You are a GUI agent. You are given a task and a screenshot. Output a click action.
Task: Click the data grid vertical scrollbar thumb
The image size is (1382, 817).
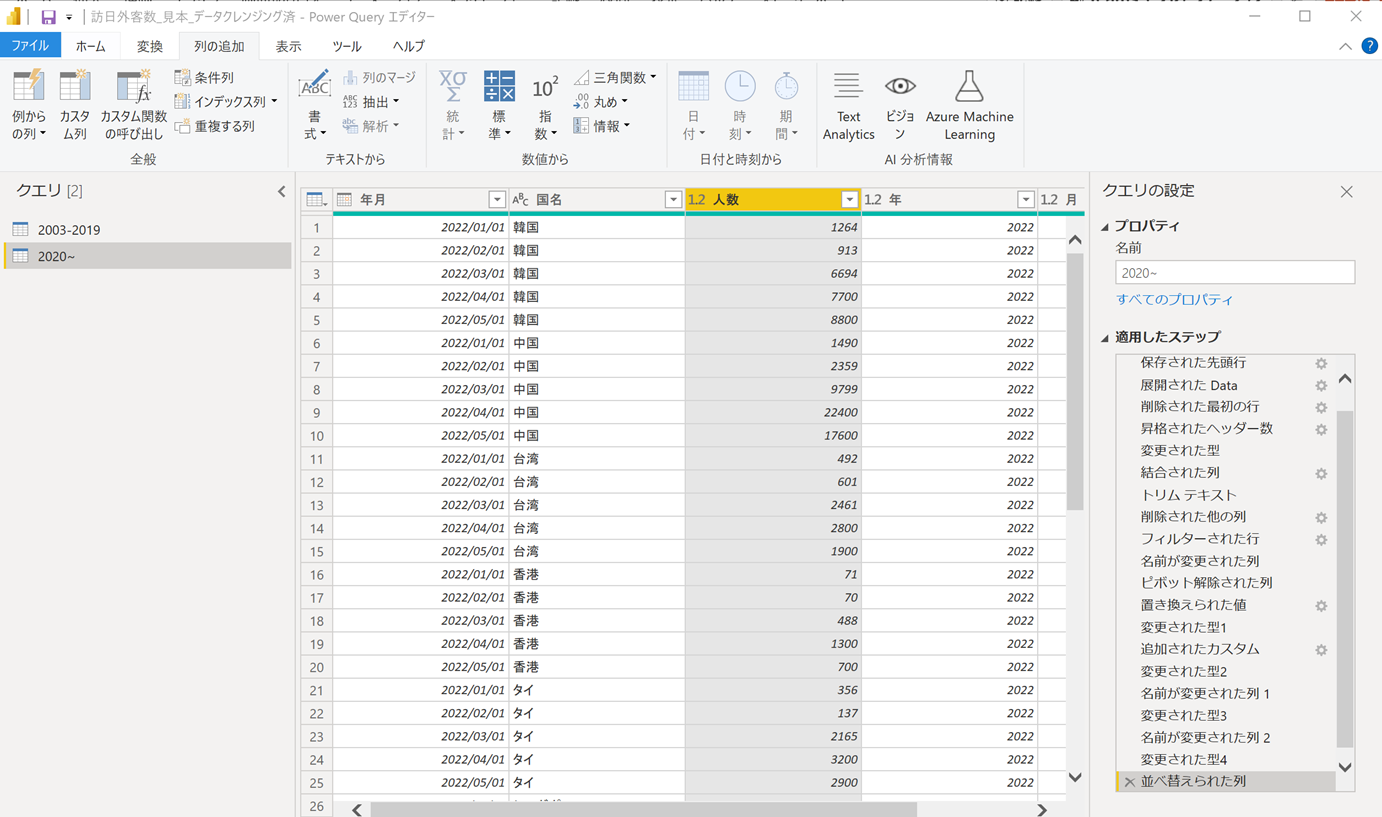(1075, 380)
